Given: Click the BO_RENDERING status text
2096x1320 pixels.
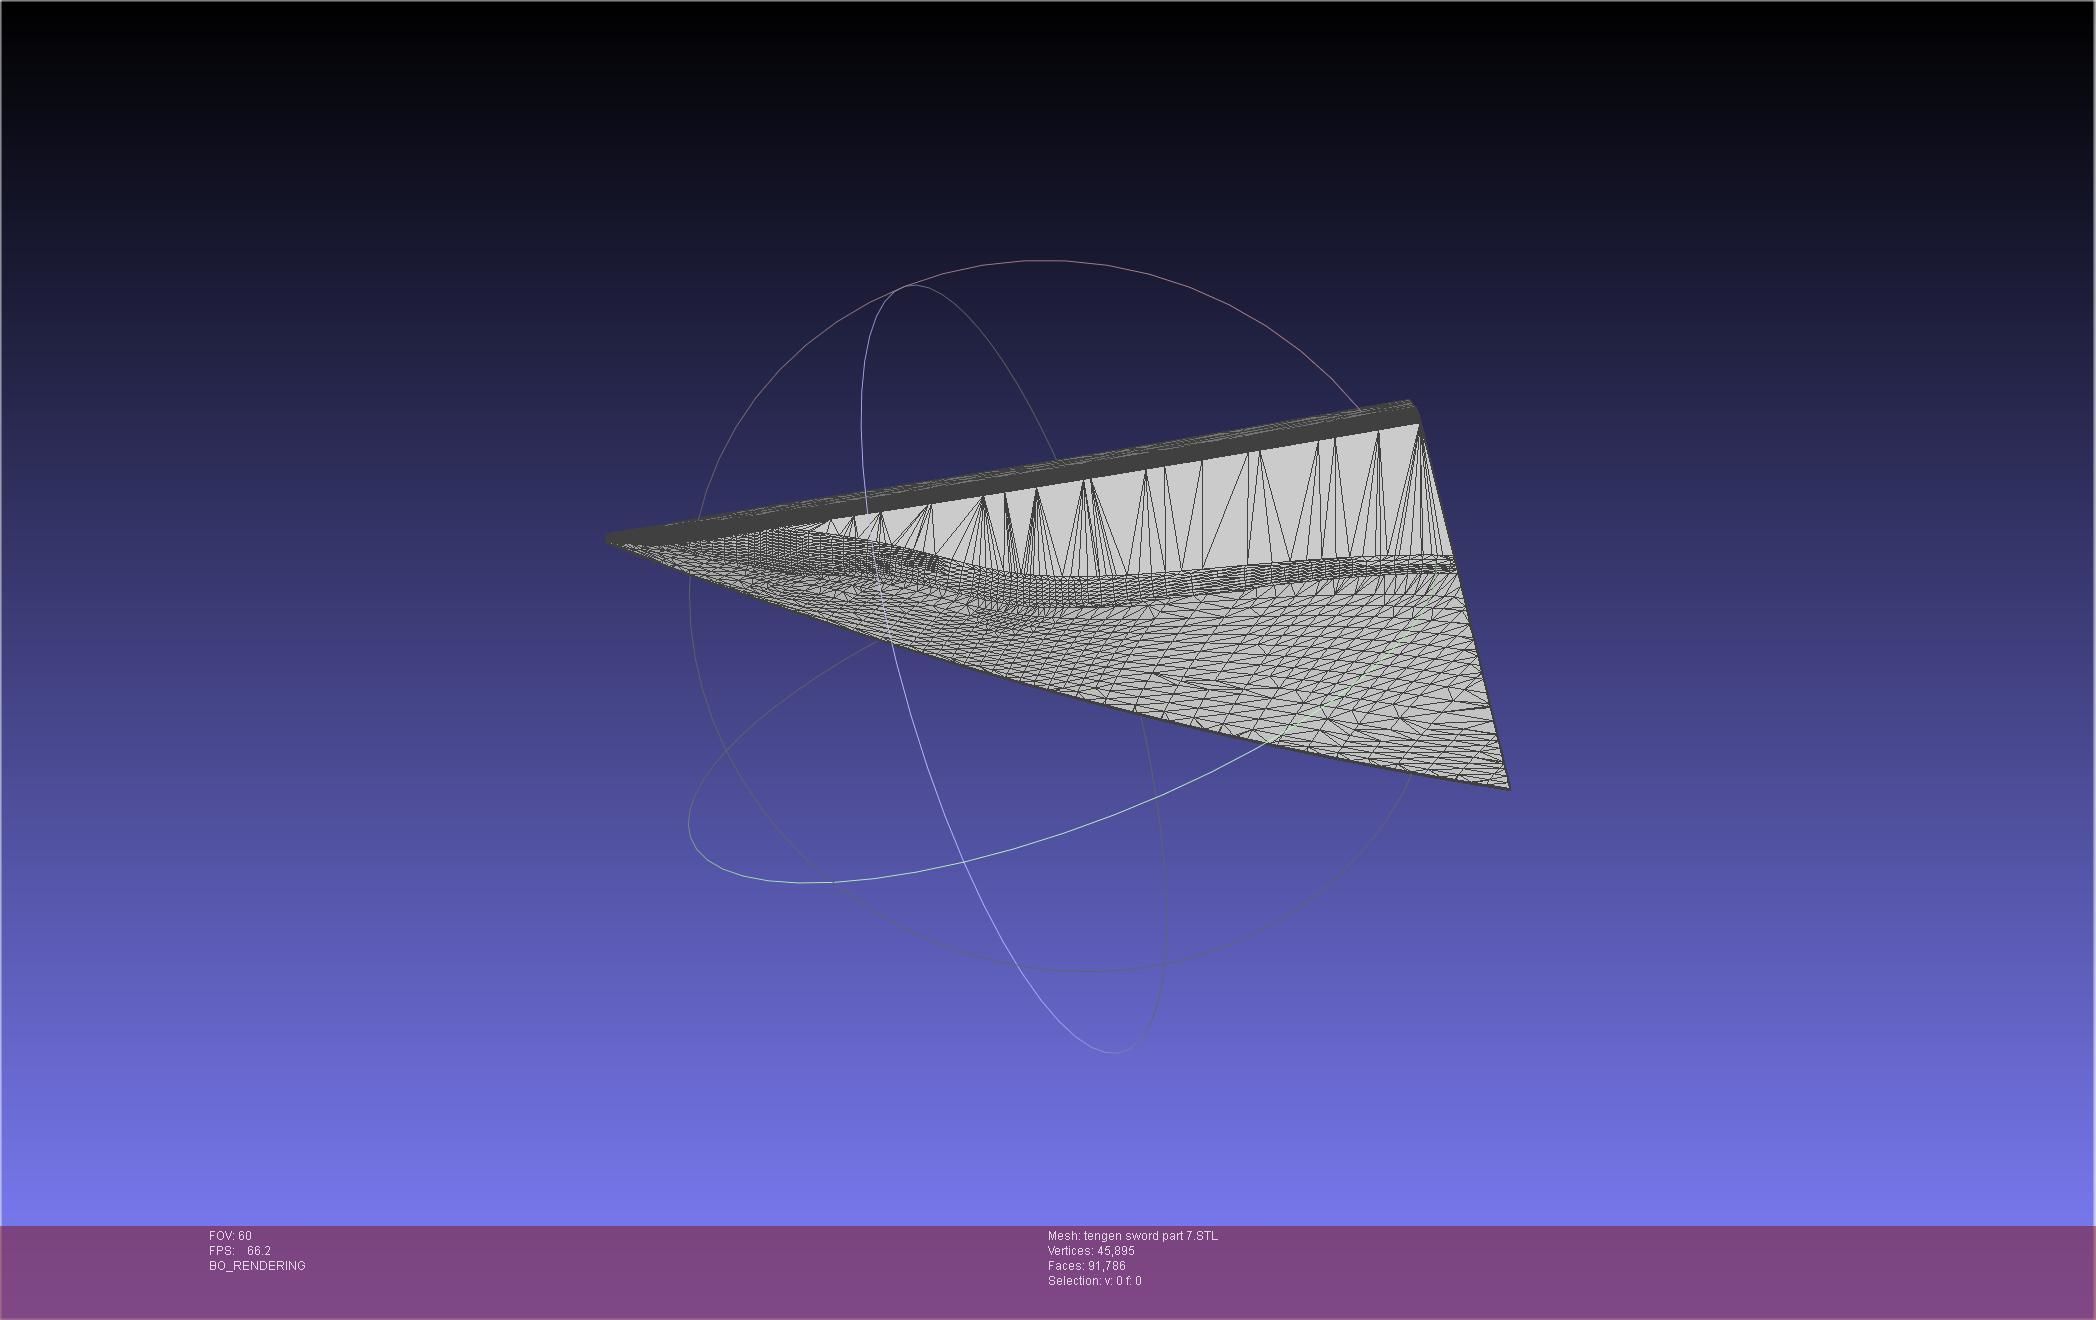Looking at the screenshot, I should tap(257, 1266).
